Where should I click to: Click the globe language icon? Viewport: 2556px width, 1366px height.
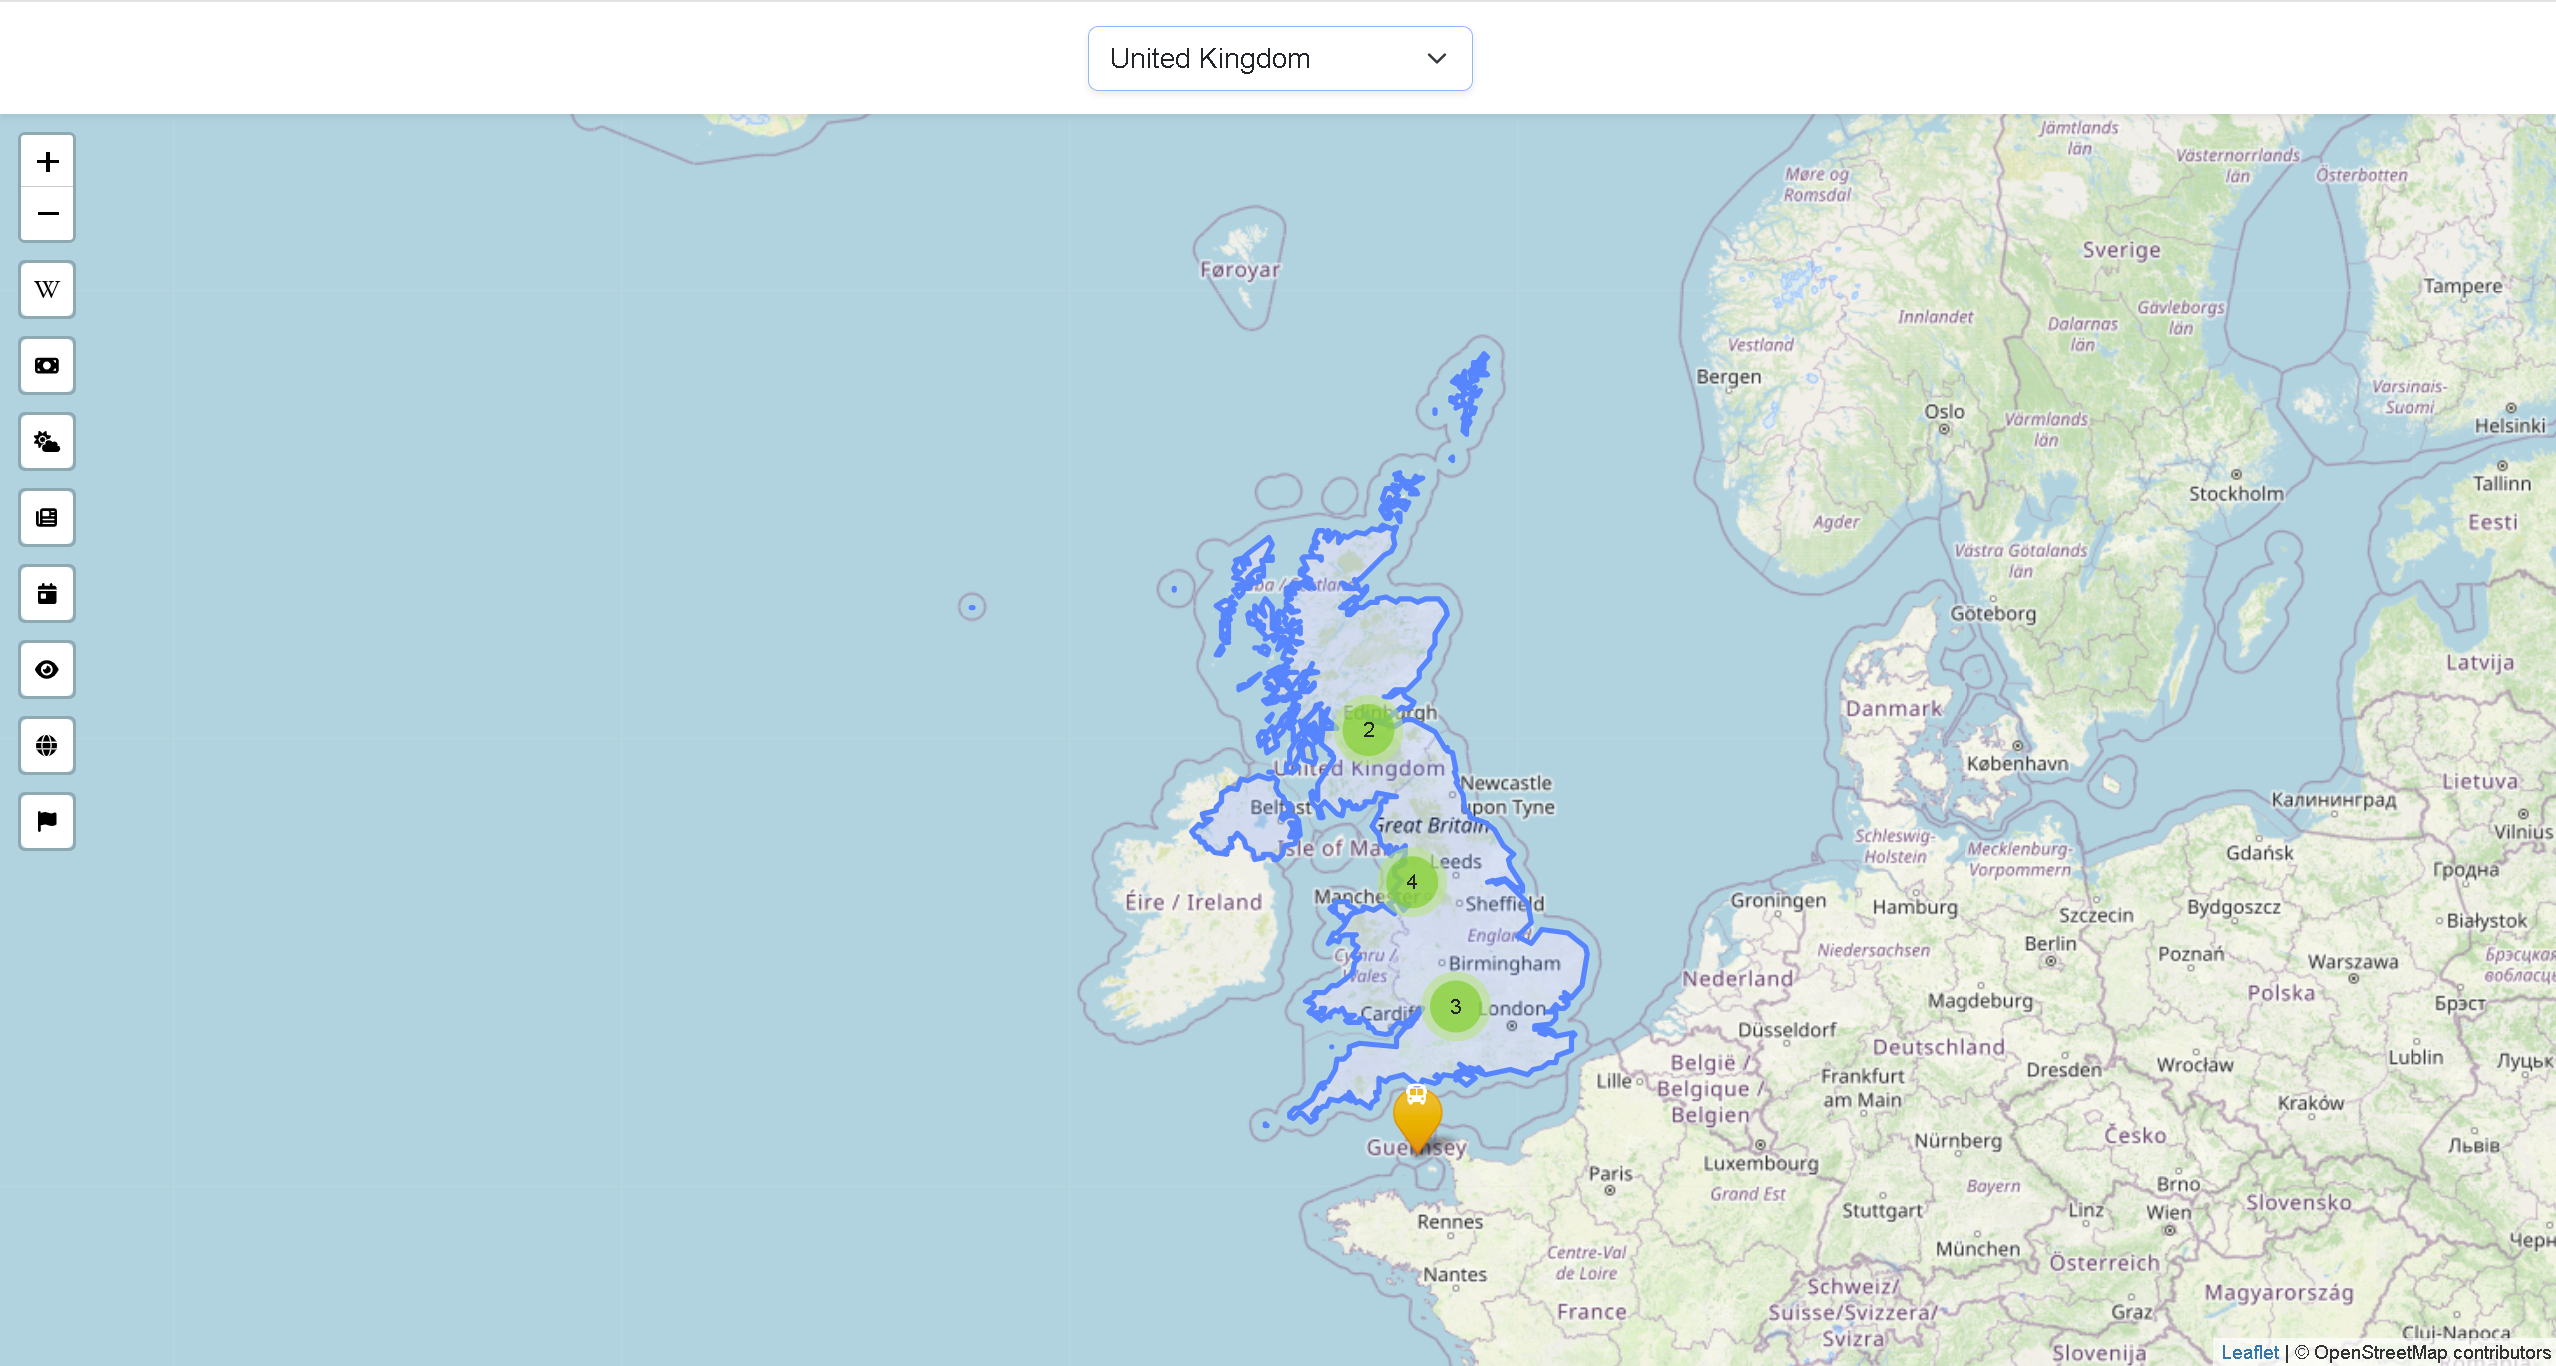46,745
